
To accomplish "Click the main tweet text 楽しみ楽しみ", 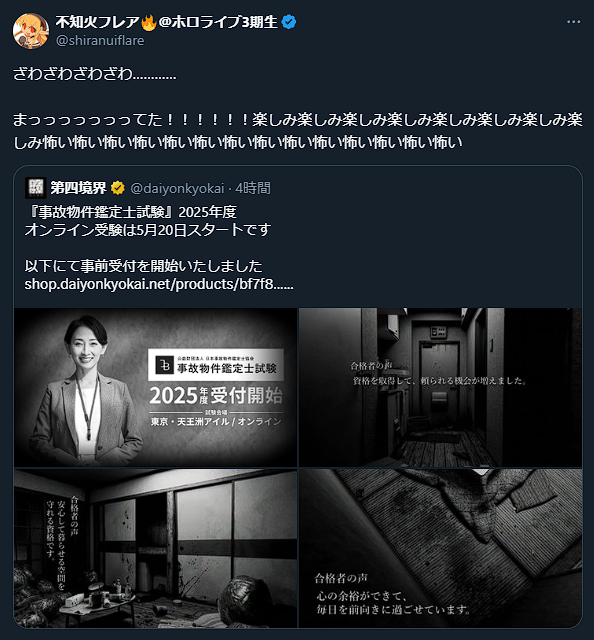I will tap(297, 131).
